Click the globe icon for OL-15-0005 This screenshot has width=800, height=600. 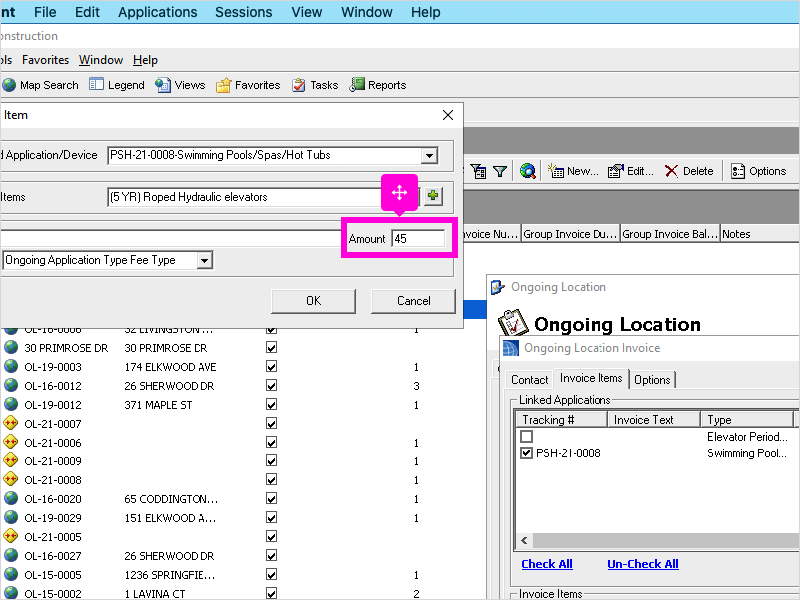[x=11, y=574]
